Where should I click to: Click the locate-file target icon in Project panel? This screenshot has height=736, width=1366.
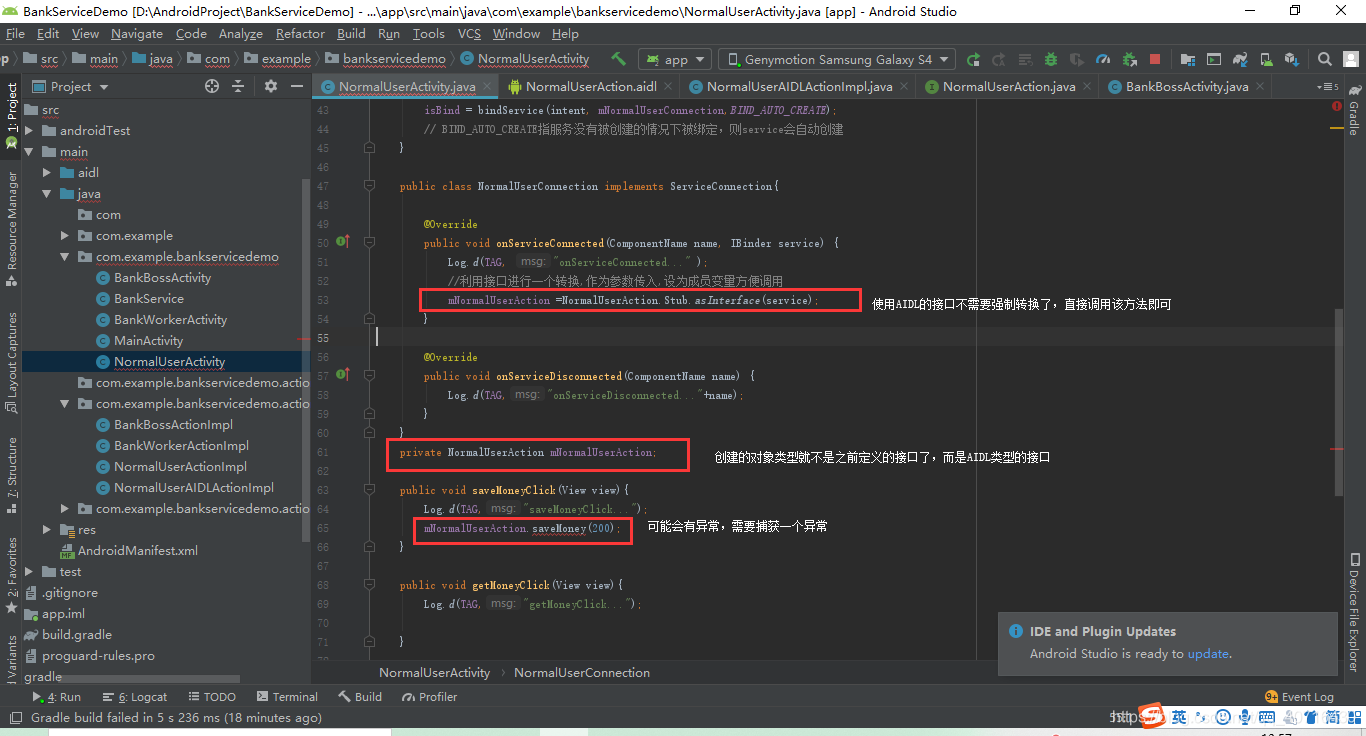point(212,86)
